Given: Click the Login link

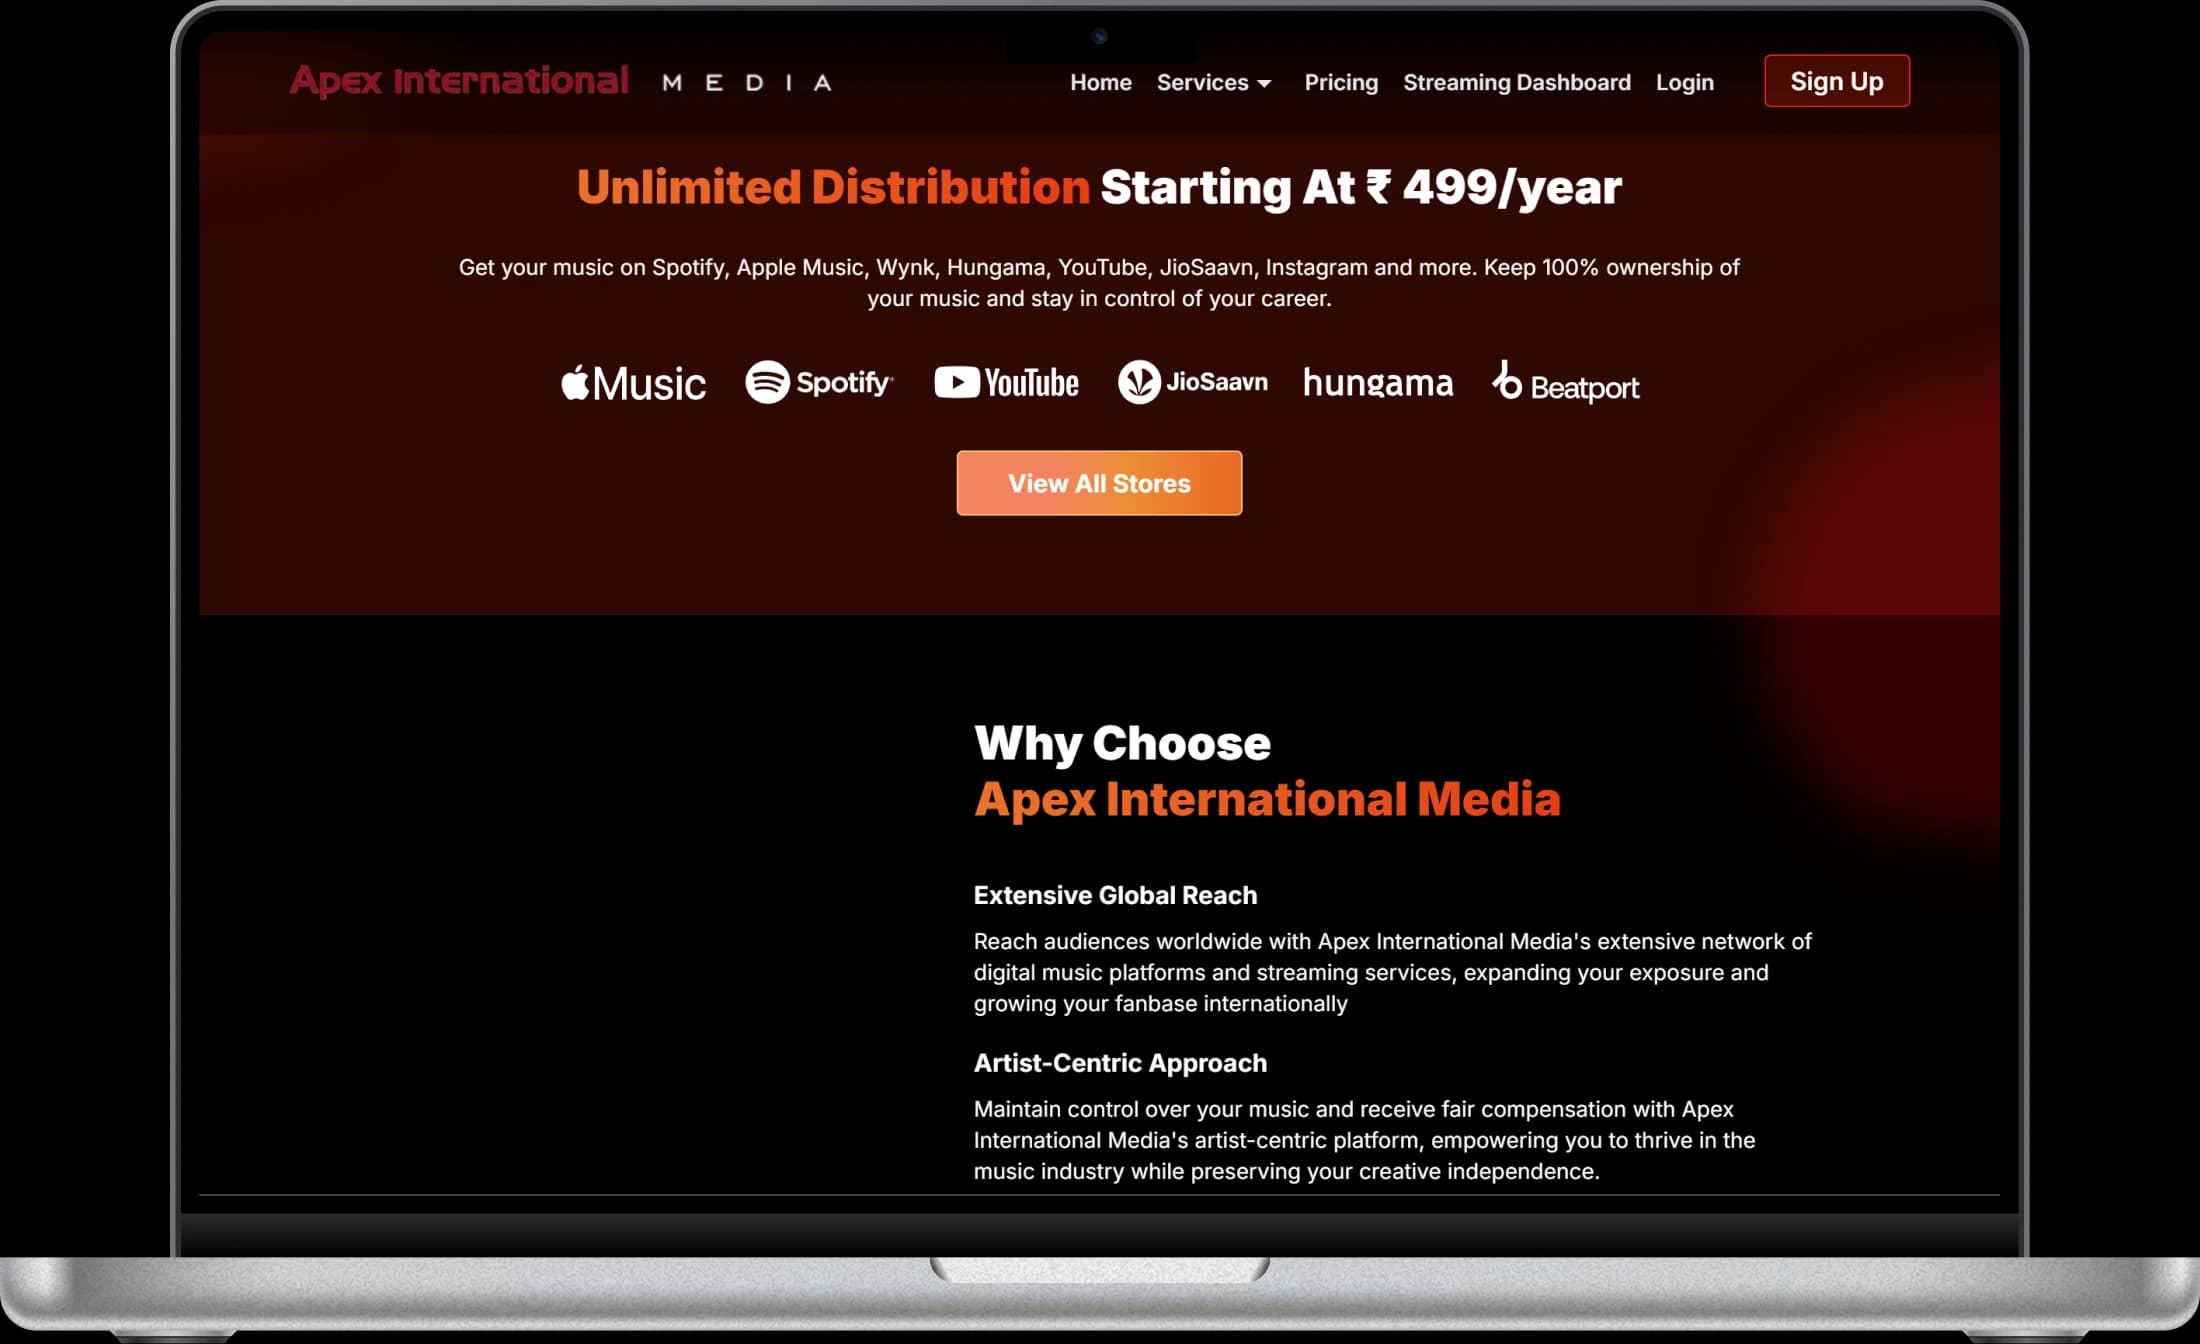Looking at the screenshot, I should click(1684, 83).
